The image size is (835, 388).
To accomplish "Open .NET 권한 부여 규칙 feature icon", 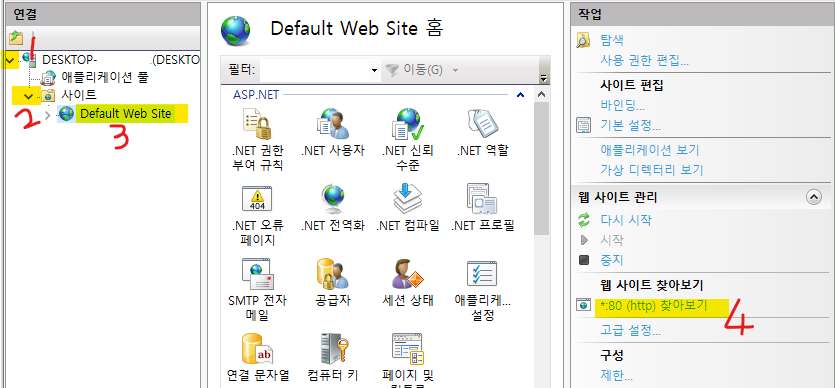I will tap(258, 124).
